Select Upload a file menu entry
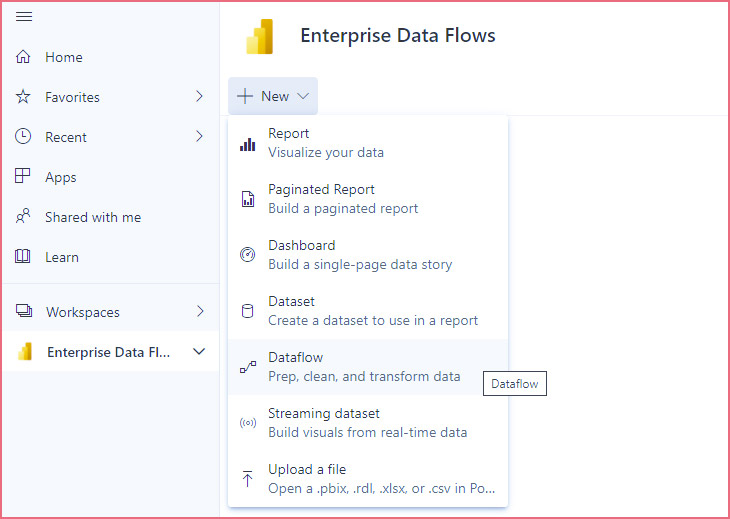Image resolution: width=730 pixels, height=519 pixels. point(368,479)
